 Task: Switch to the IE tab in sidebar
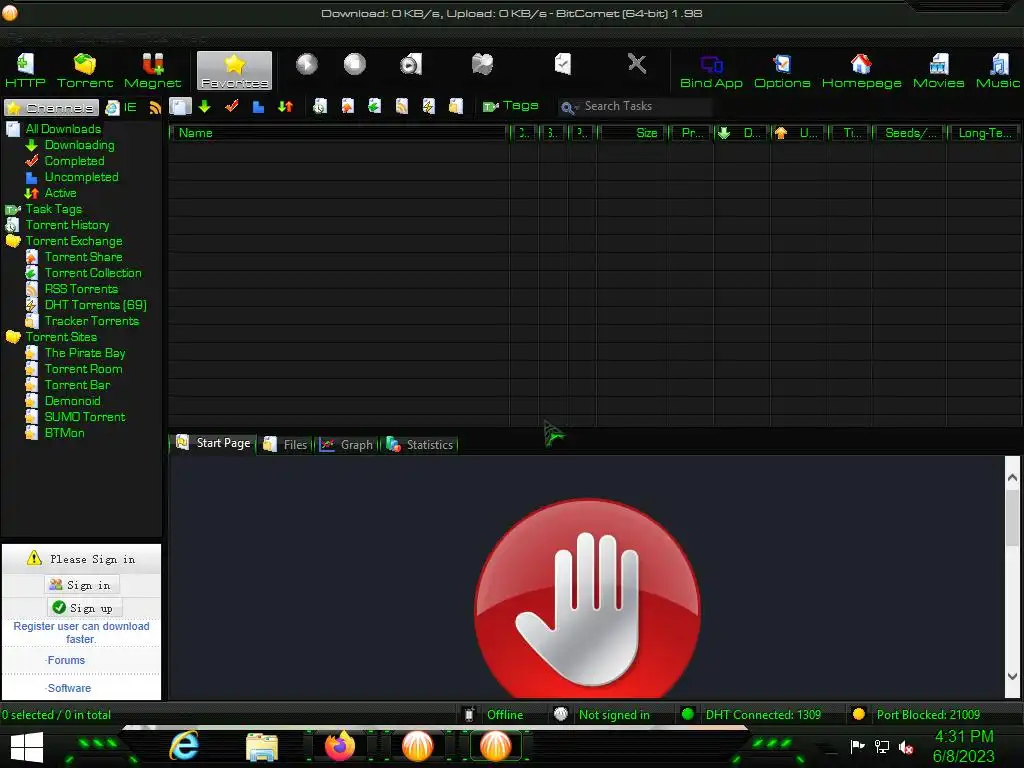click(121, 108)
